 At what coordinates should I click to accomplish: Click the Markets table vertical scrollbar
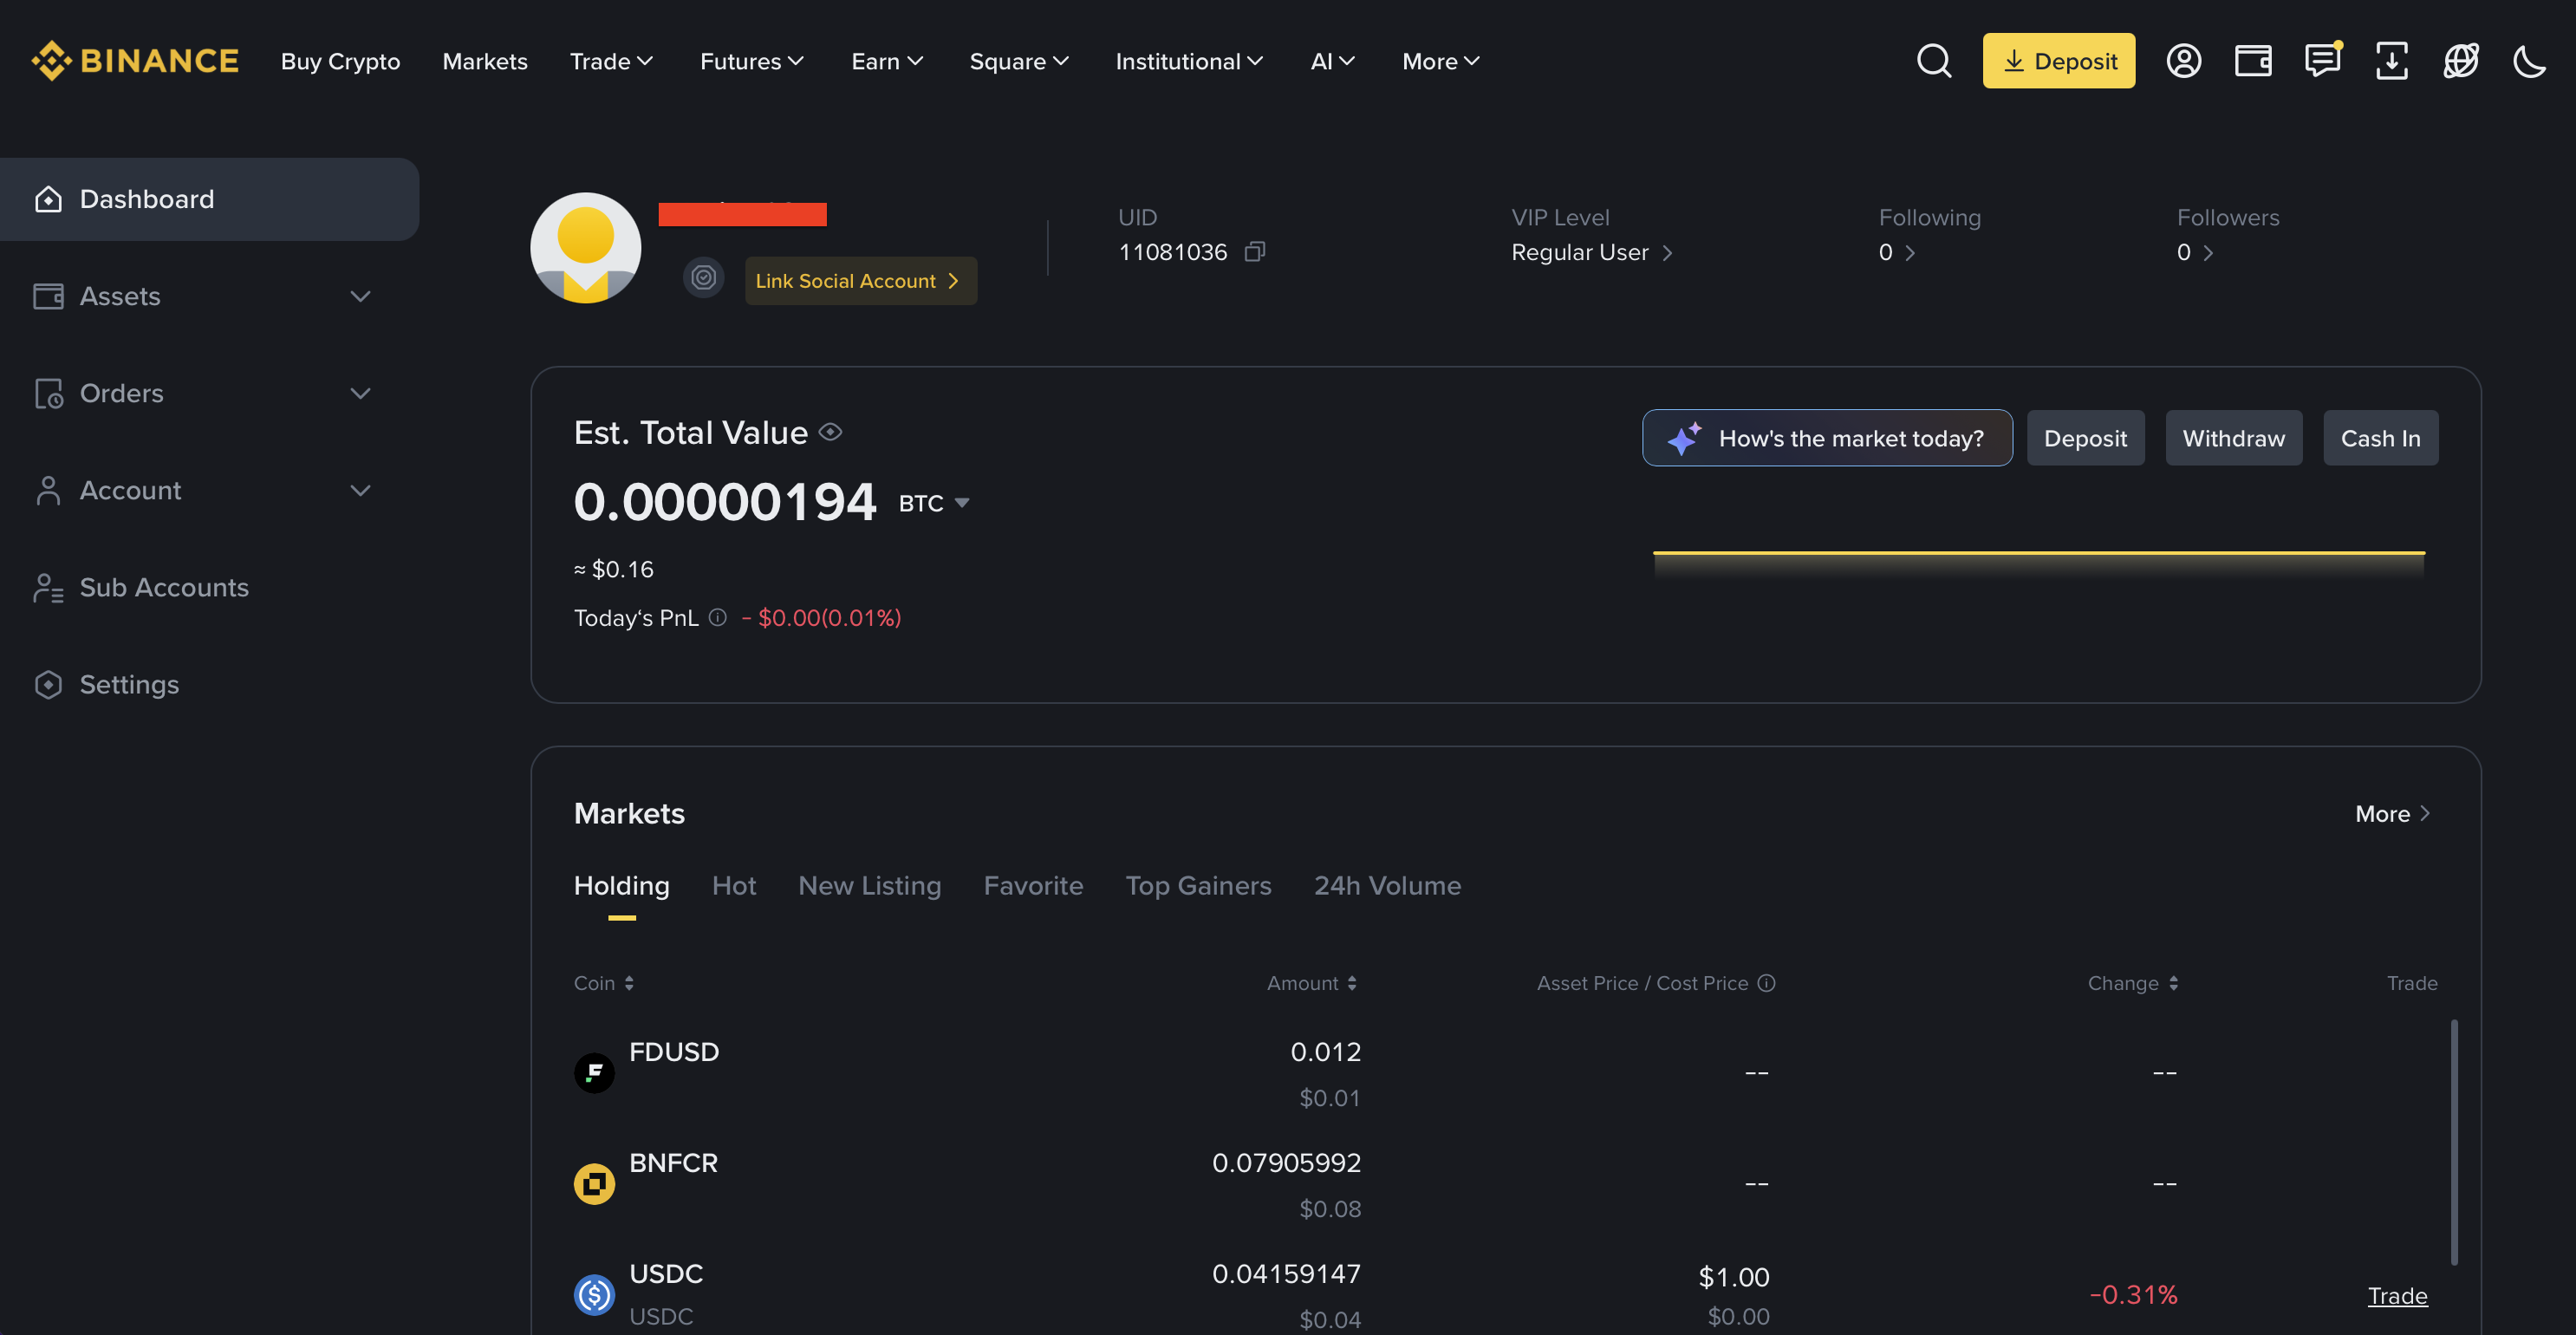2454,1141
